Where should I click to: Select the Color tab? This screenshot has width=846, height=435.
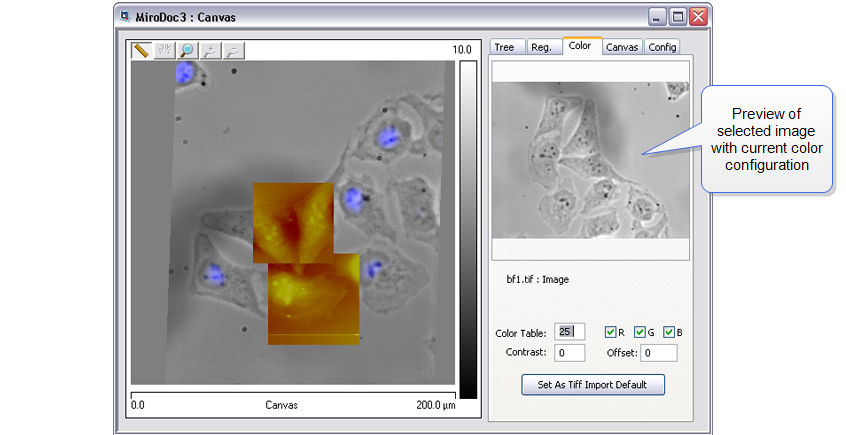pyautogui.click(x=581, y=46)
